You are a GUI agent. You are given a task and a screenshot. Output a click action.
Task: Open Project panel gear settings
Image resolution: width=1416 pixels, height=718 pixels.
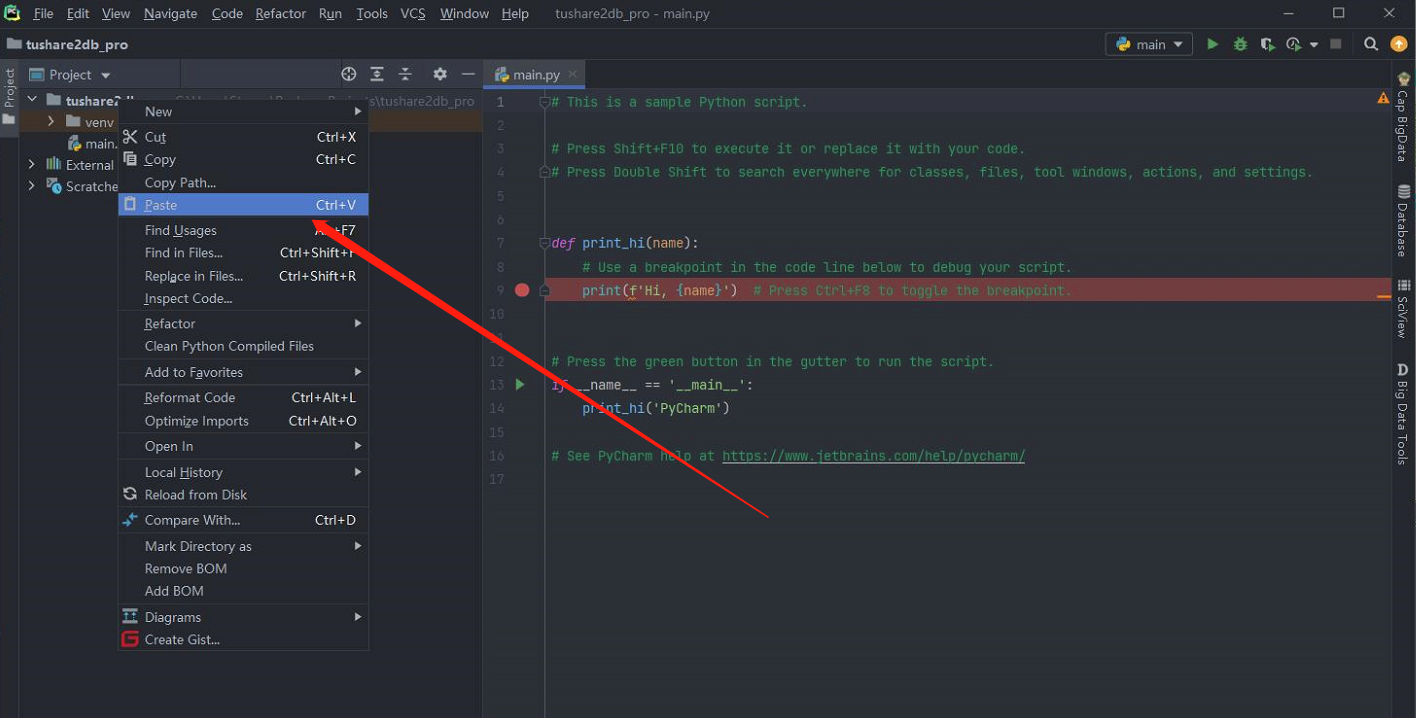click(440, 74)
